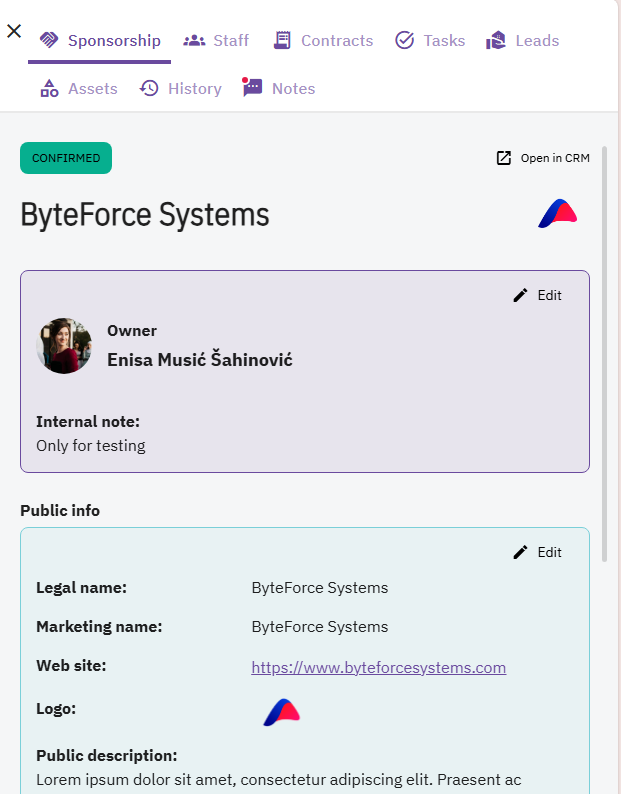Edit the Public info section

tap(537, 552)
